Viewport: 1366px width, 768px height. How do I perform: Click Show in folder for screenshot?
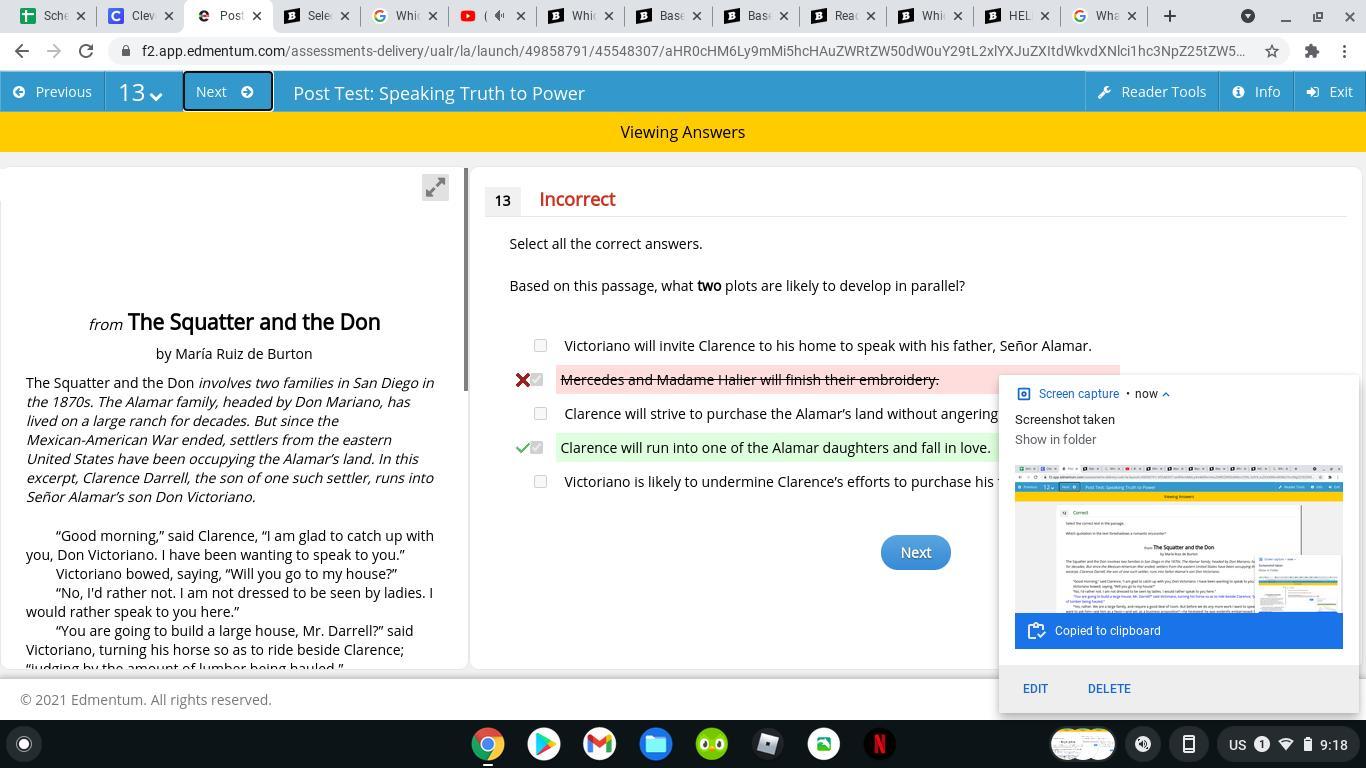point(1055,440)
